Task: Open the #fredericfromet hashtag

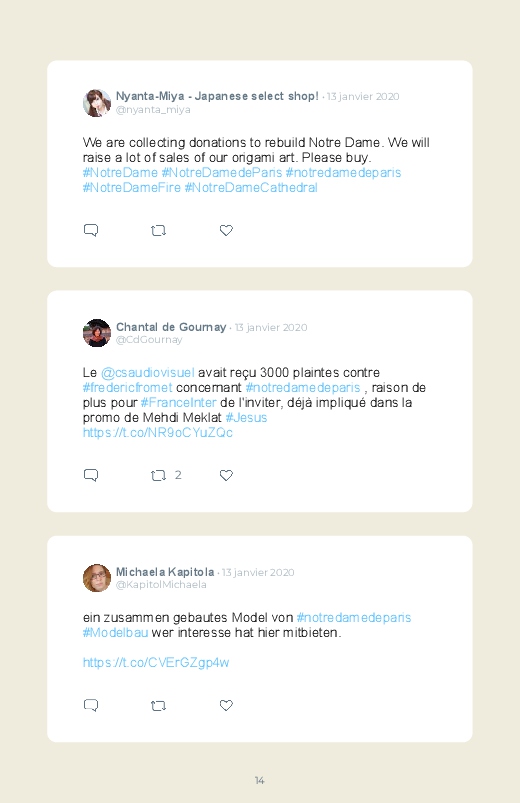Action: tap(128, 388)
